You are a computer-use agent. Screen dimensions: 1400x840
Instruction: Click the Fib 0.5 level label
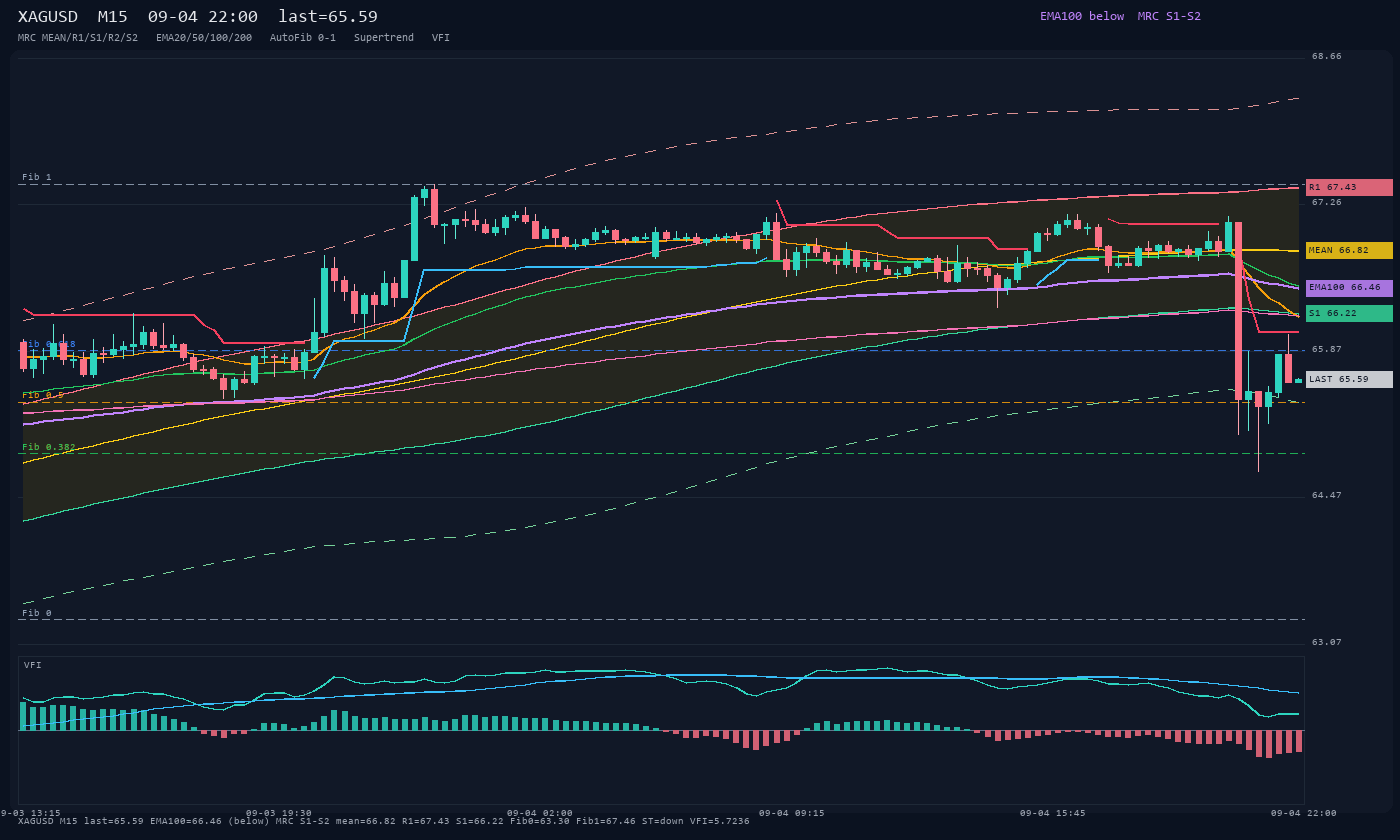pos(43,395)
